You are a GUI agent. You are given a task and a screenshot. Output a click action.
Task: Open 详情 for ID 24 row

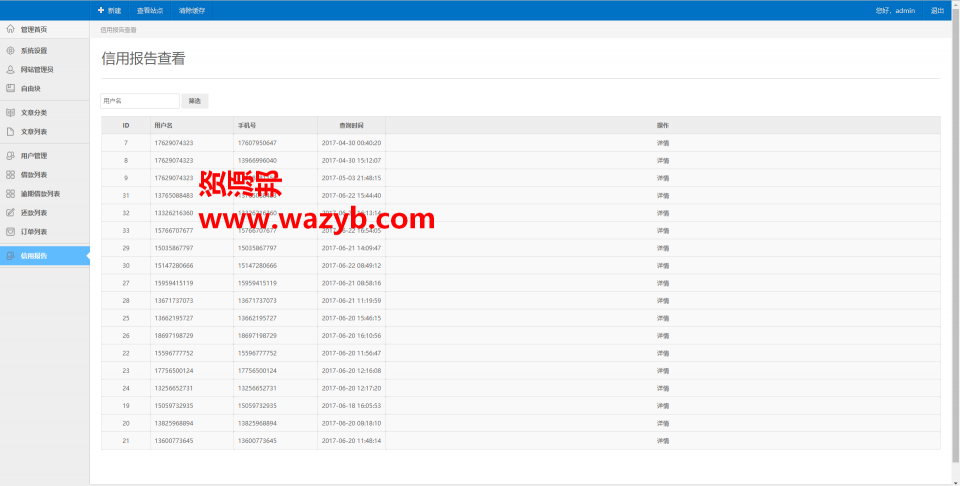662,388
